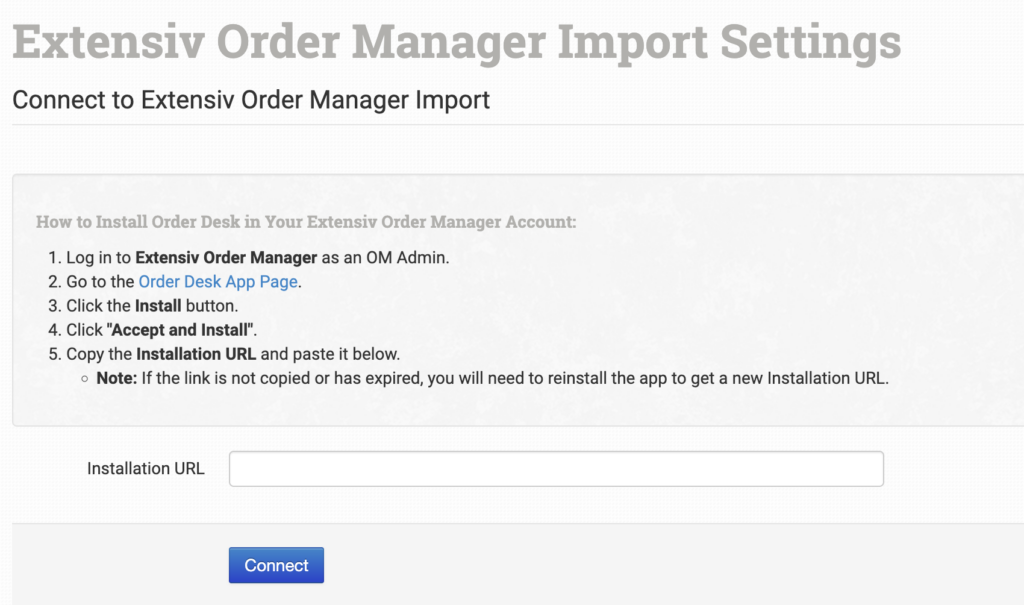1024x605 pixels.
Task: Click bold Installation URL text in step 5
Action: [x=196, y=354]
